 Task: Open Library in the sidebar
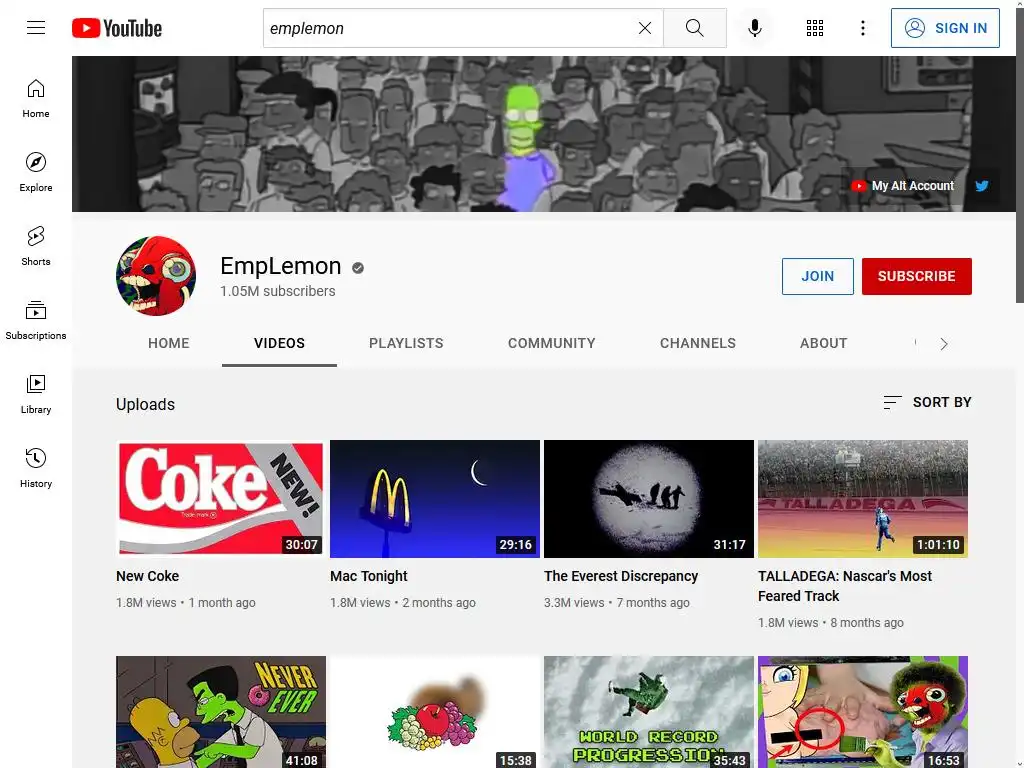coord(36,394)
